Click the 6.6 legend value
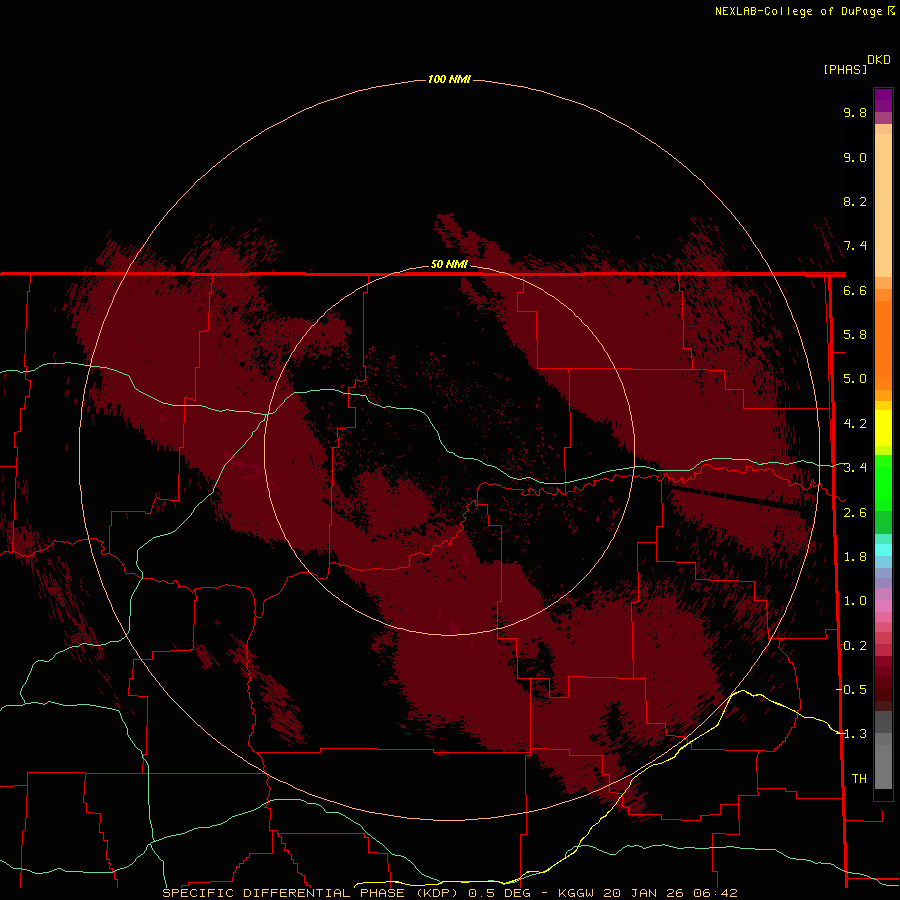Image resolution: width=900 pixels, height=900 pixels. point(855,290)
